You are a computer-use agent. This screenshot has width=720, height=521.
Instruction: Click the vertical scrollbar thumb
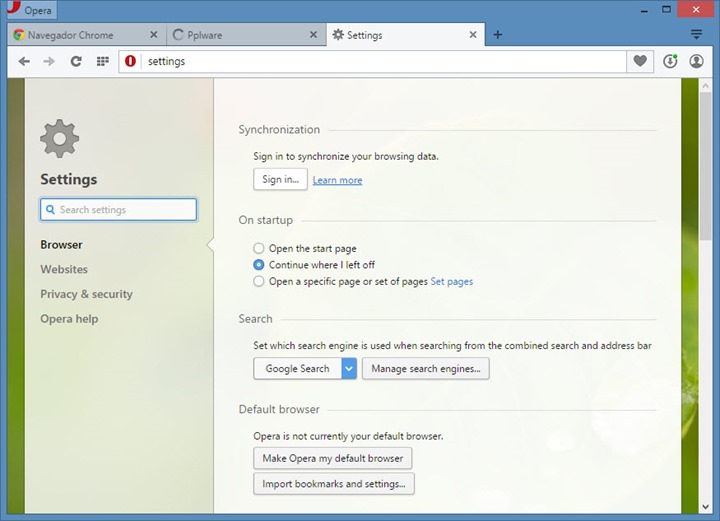pyautogui.click(x=706, y=165)
